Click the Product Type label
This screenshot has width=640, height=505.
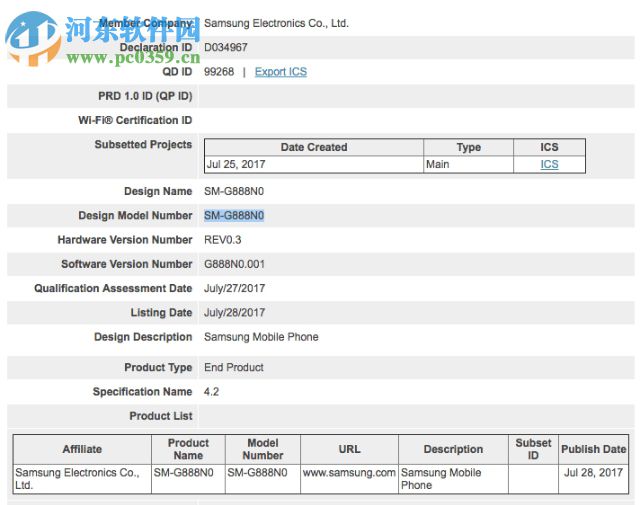tap(158, 367)
